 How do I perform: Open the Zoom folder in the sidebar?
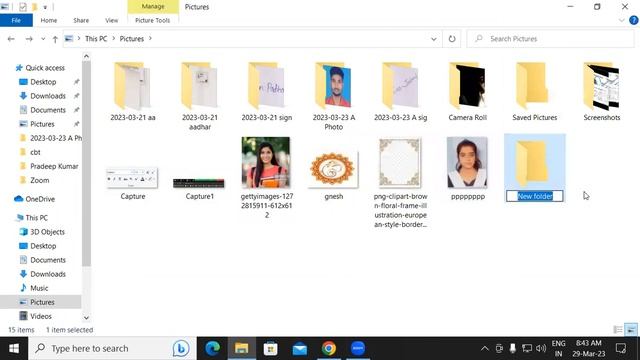[39, 180]
